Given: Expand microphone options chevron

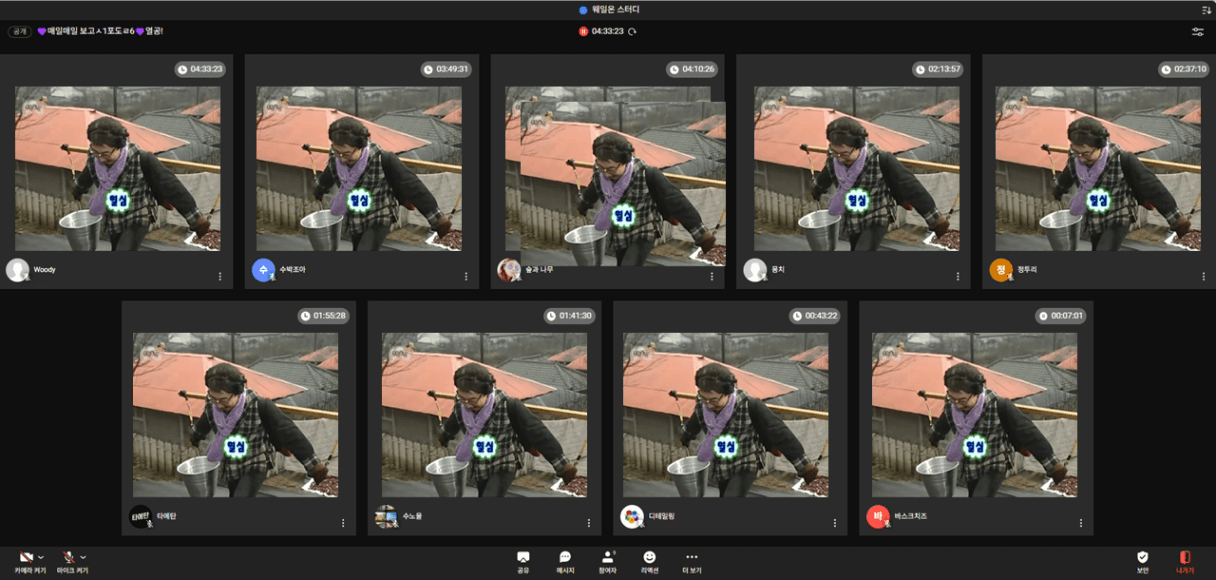Looking at the screenshot, I should tap(83, 557).
